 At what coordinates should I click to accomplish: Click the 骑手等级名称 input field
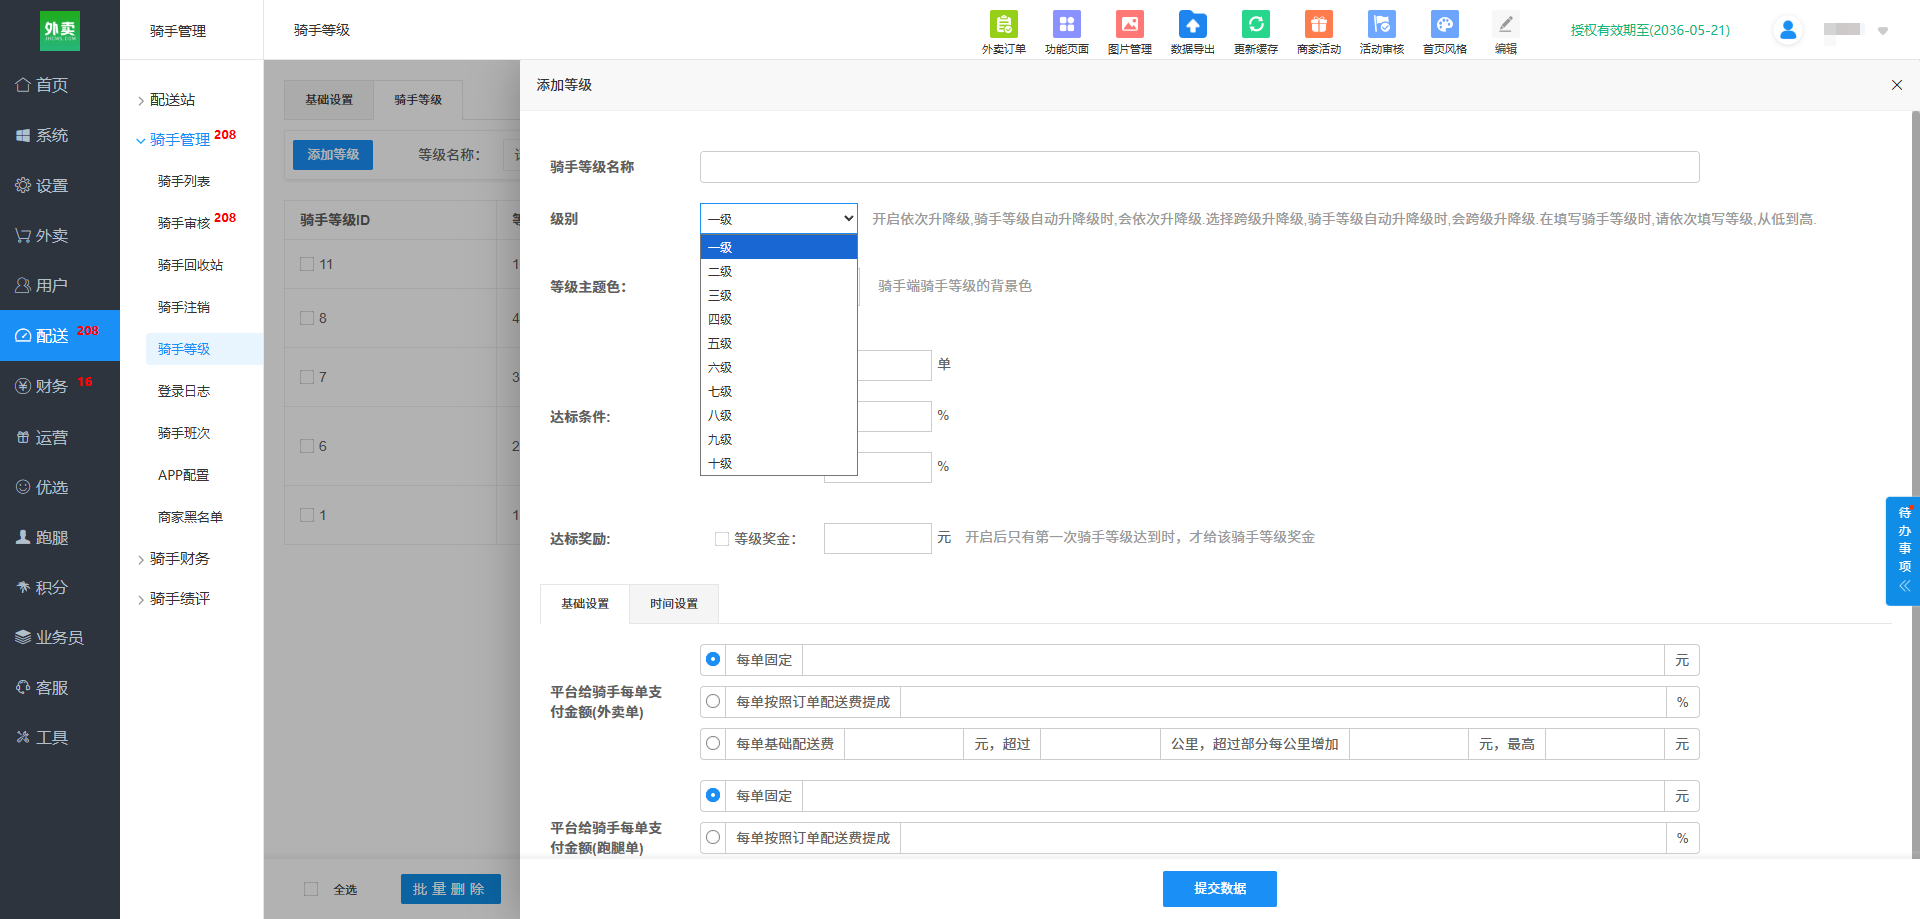click(1199, 167)
